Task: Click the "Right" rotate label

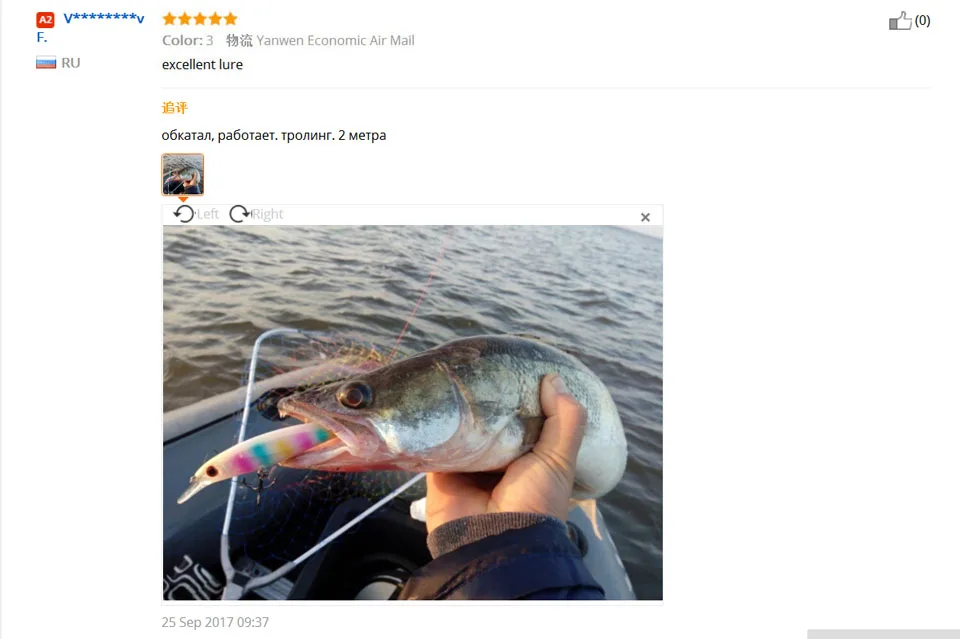Action: (x=268, y=214)
